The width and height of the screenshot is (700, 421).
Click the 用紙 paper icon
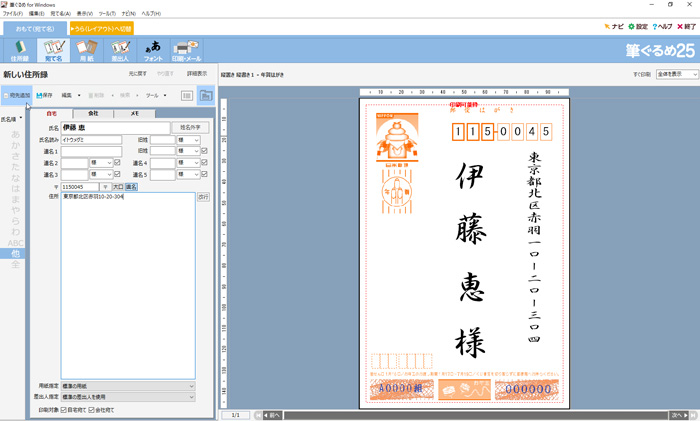click(x=89, y=49)
